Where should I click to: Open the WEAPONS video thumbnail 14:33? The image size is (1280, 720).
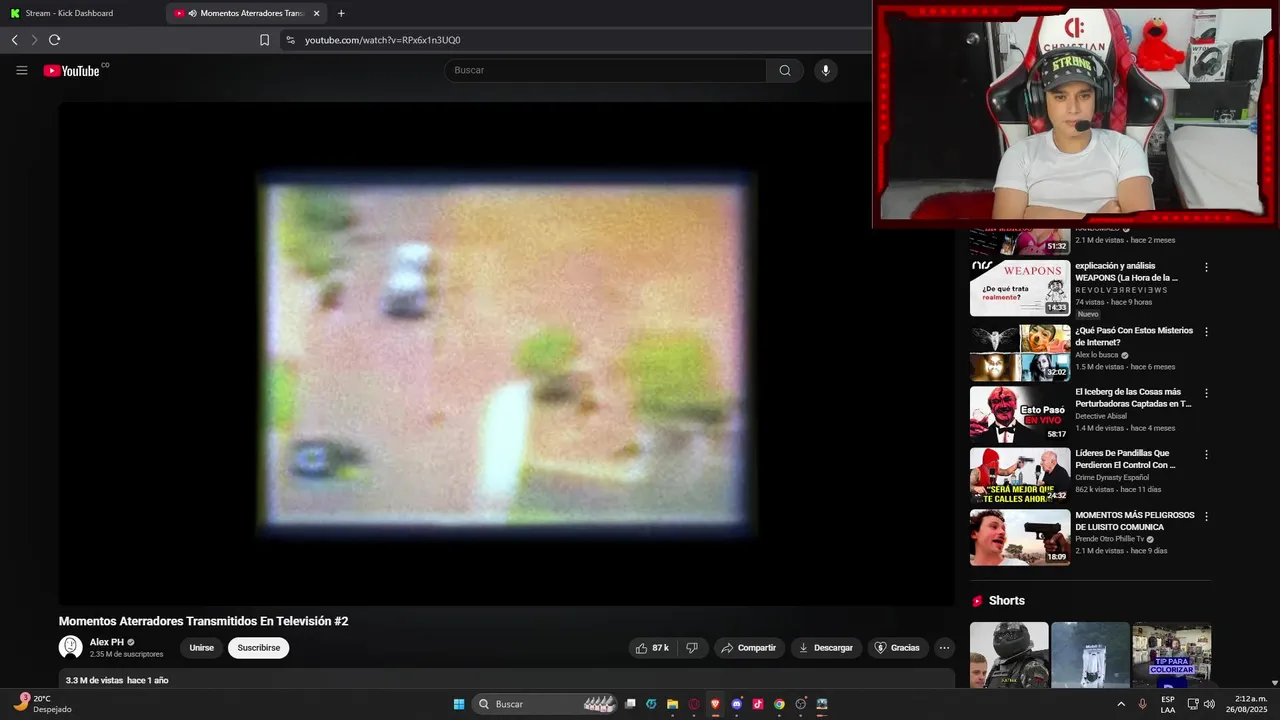click(x=1020, y=288)
